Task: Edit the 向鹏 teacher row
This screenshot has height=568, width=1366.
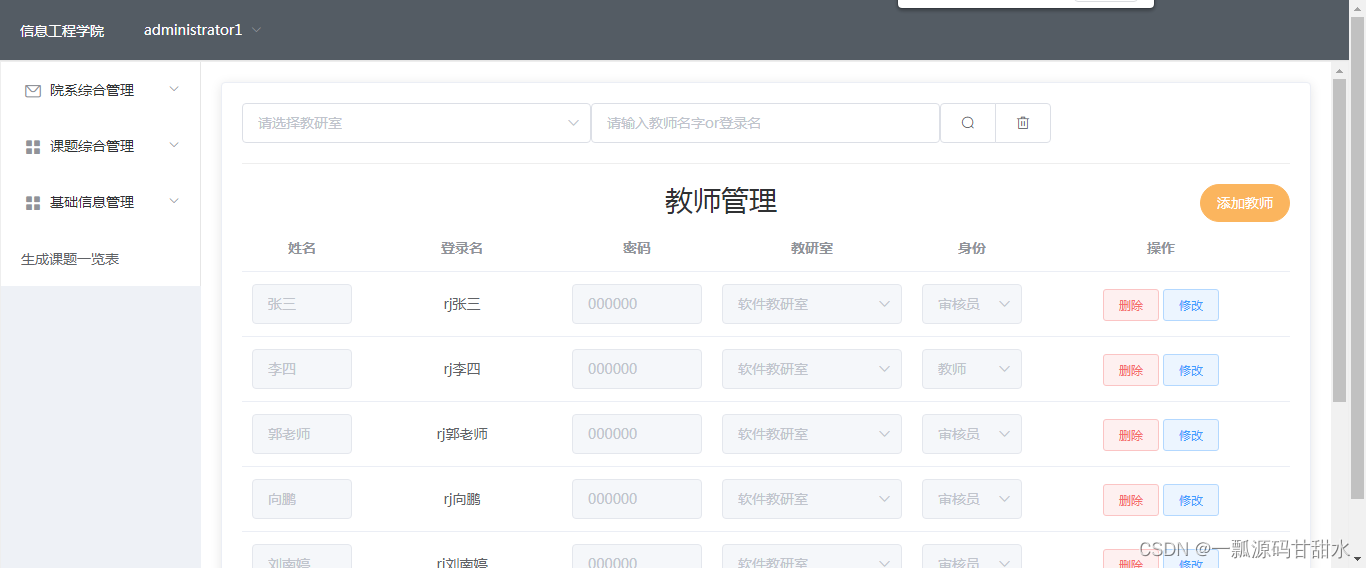Action: pyautogui.click(x=1191, y=500)
